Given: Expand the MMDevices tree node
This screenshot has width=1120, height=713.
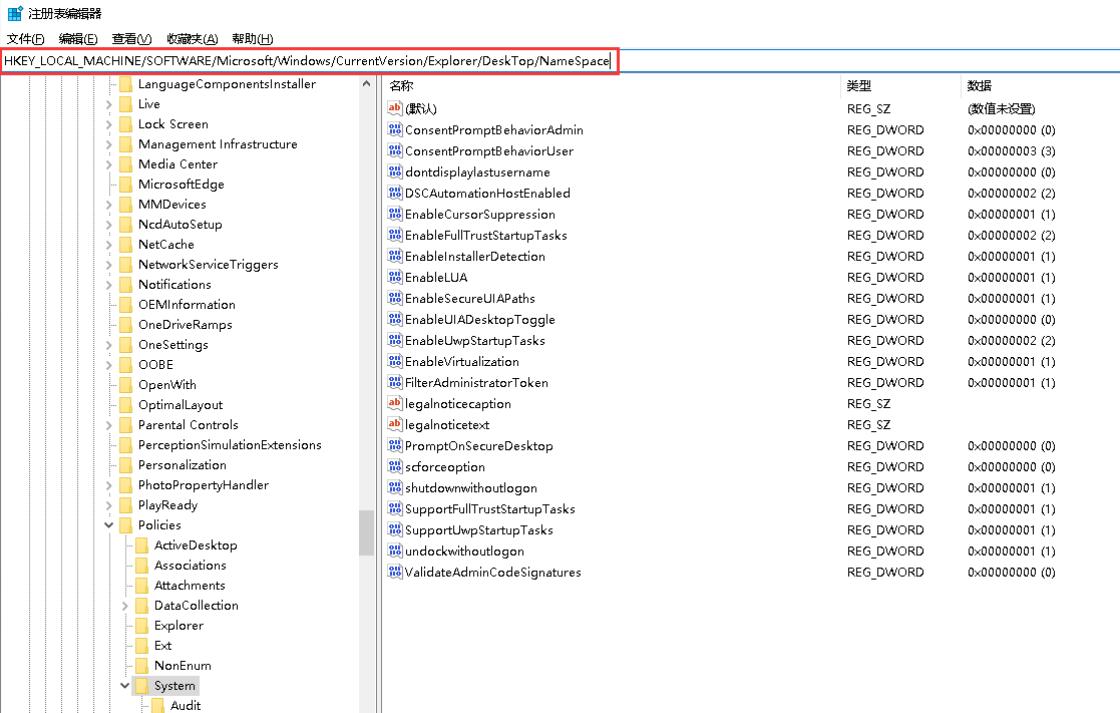Looking at the screenshot, I should point(109,204).
